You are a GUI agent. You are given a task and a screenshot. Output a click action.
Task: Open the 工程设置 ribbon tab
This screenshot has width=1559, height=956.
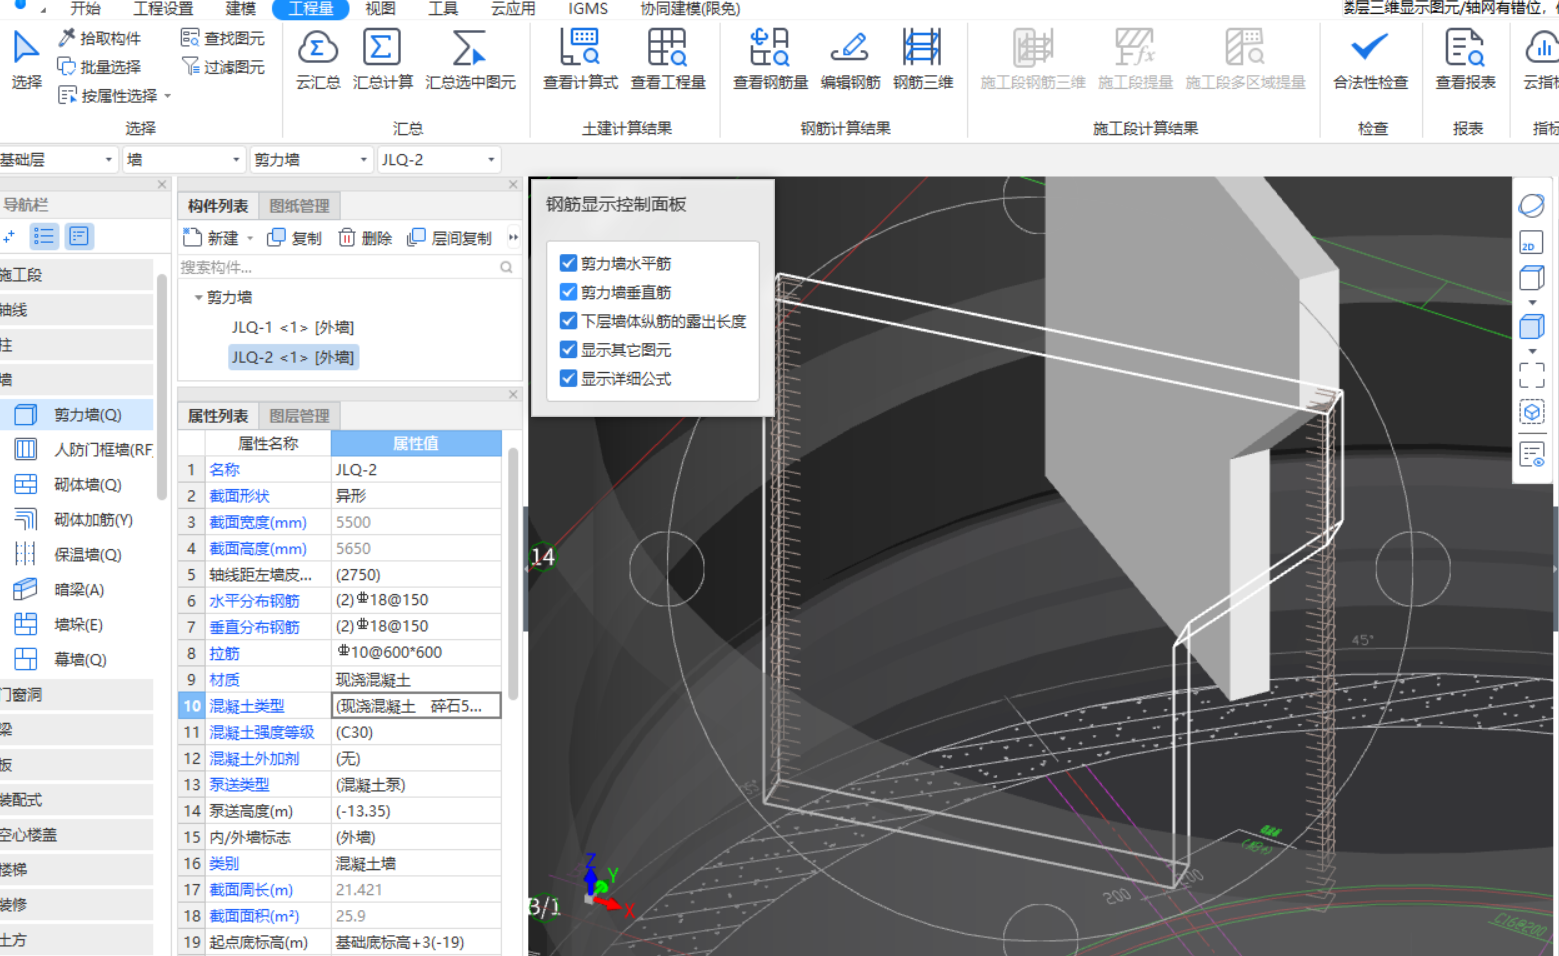click(x=164, y=9)
